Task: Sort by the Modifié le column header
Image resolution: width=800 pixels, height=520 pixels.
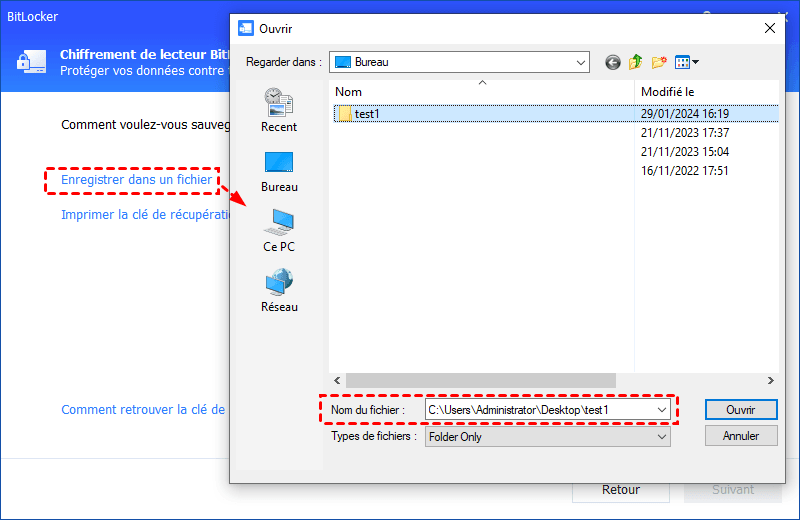Action: [707, 92]
